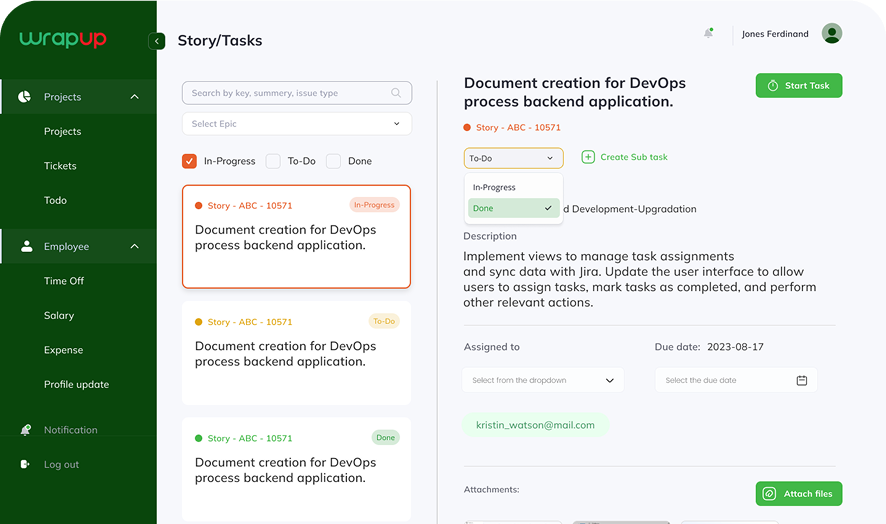
Task: Click the plus icon beside Create Sub task
Action: [588, 157]
